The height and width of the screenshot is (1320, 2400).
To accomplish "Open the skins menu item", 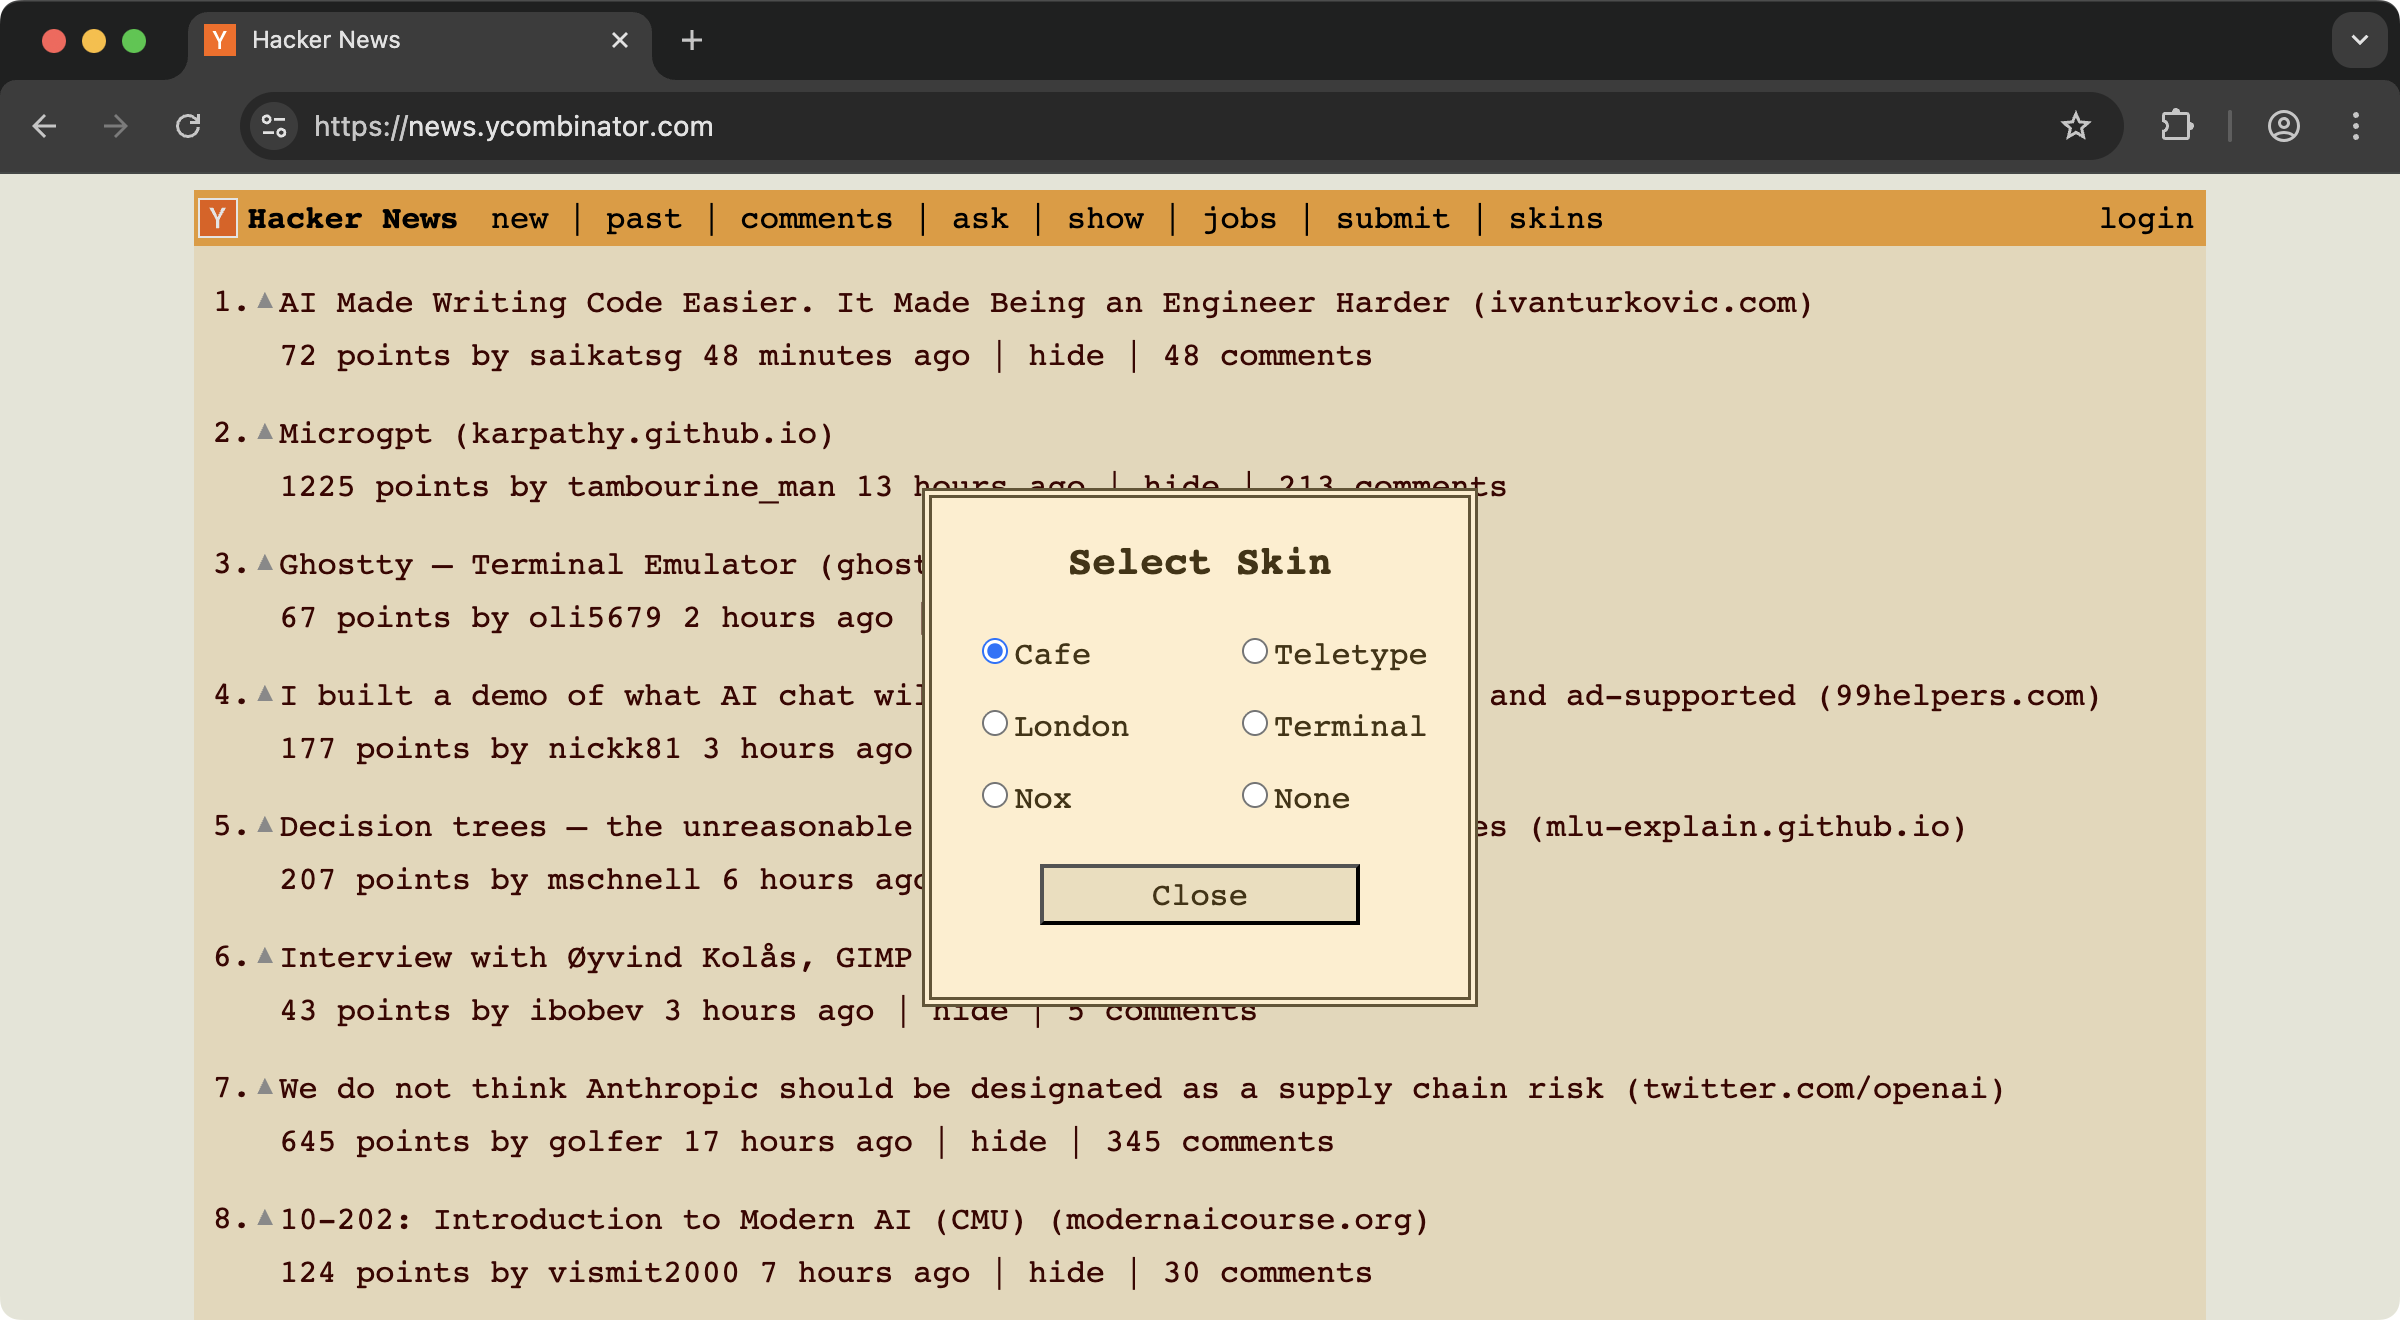I will 1555,218.
